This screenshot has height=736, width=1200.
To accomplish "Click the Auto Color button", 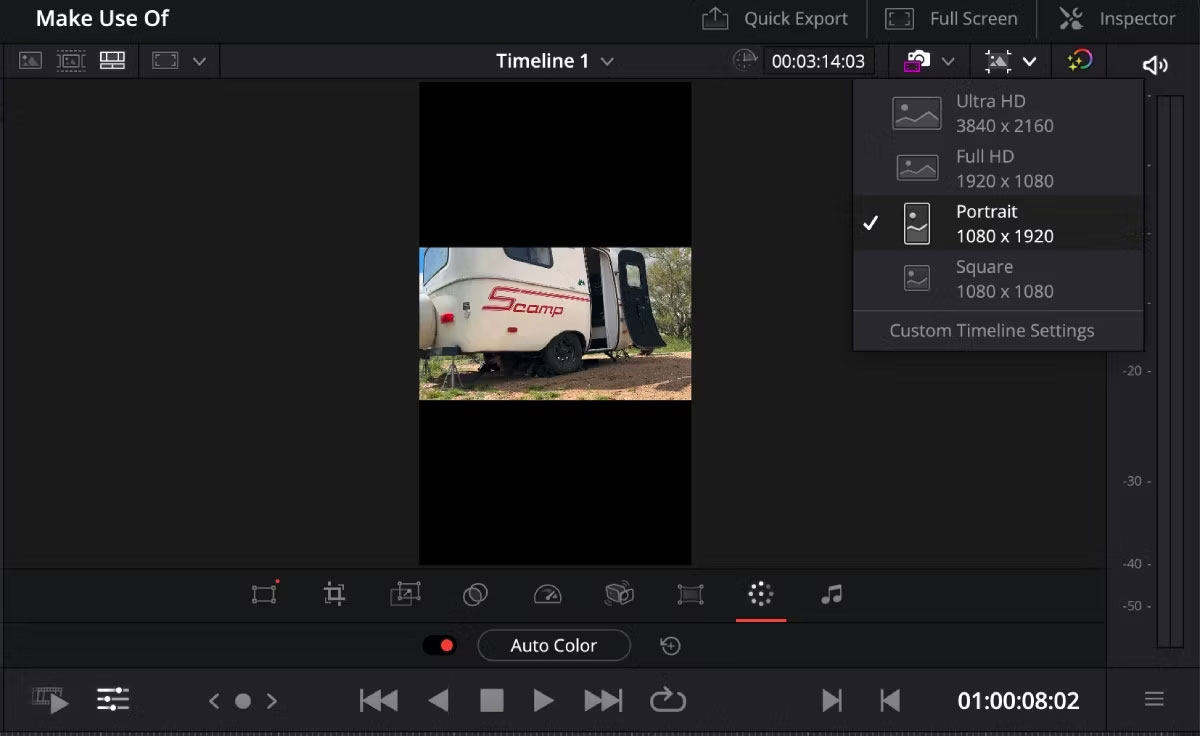I will coord(554,646).
